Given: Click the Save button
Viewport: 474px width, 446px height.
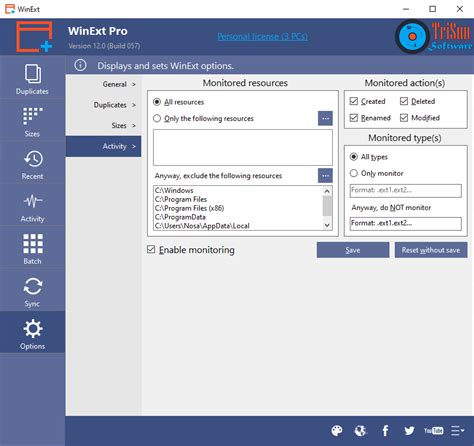Looking at the screenshot, I should (353, 250).
